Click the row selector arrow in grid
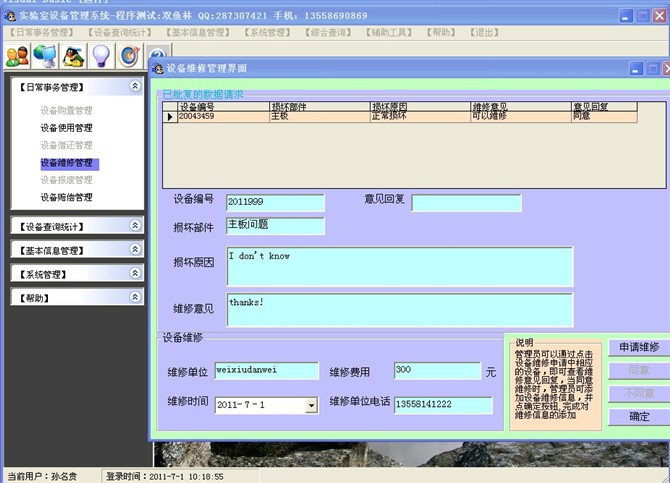Viewport: 670px width, 483px height. (170, 117)
